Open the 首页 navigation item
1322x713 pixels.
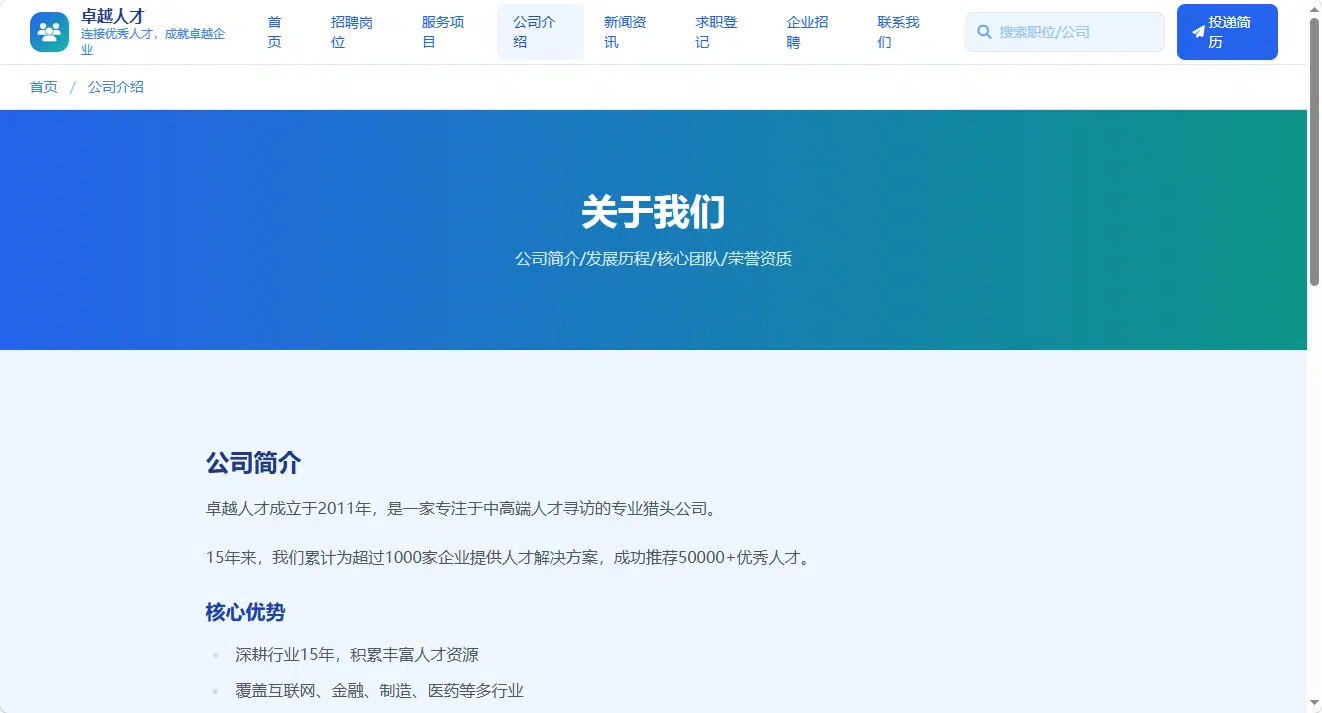click(275, 32)
